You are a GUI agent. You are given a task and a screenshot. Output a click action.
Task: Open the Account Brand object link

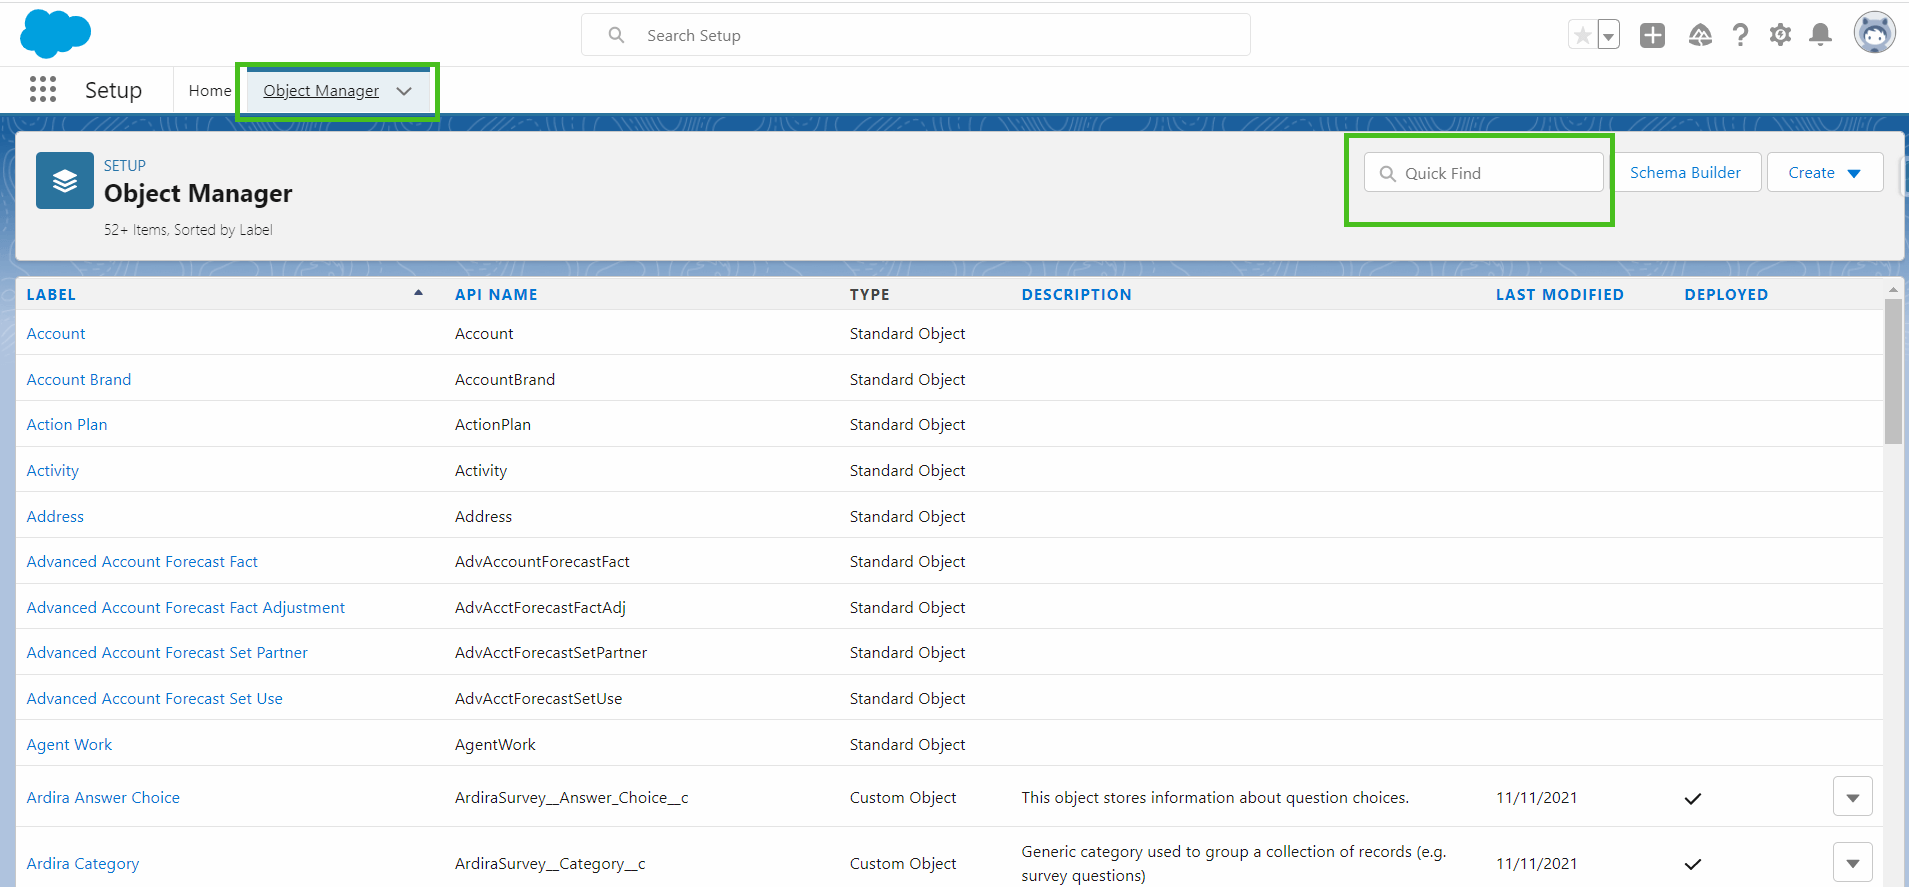point(79,380)
